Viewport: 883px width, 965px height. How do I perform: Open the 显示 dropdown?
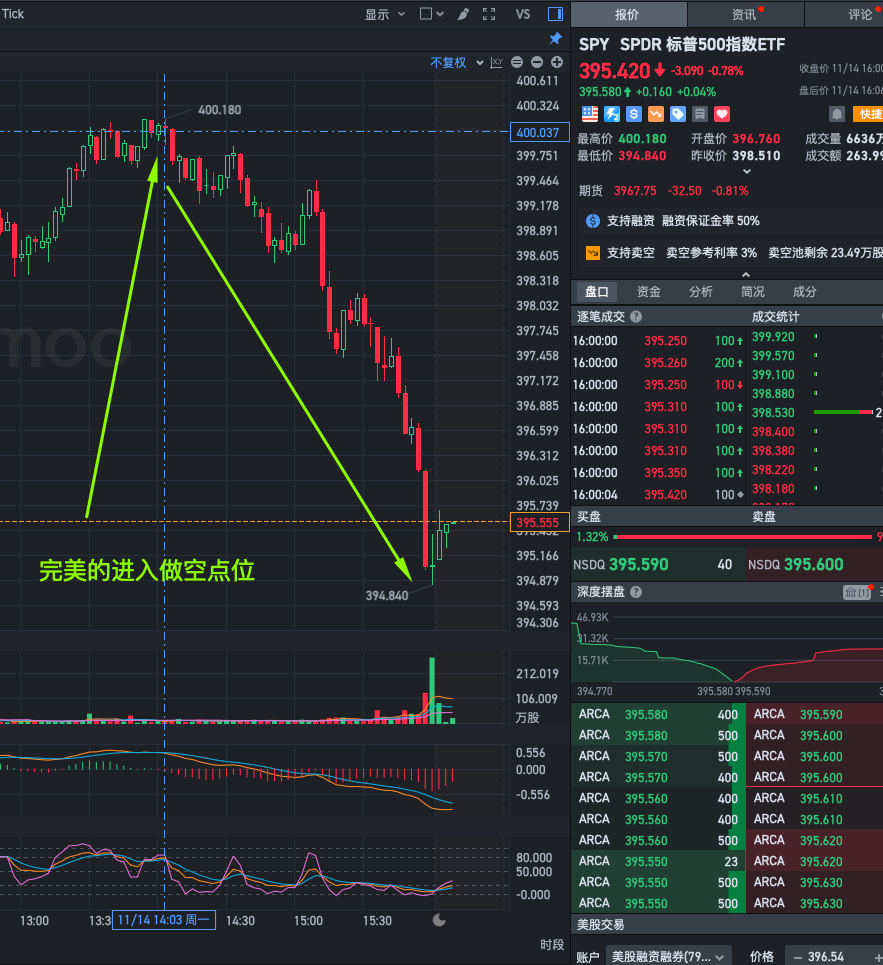385,14
